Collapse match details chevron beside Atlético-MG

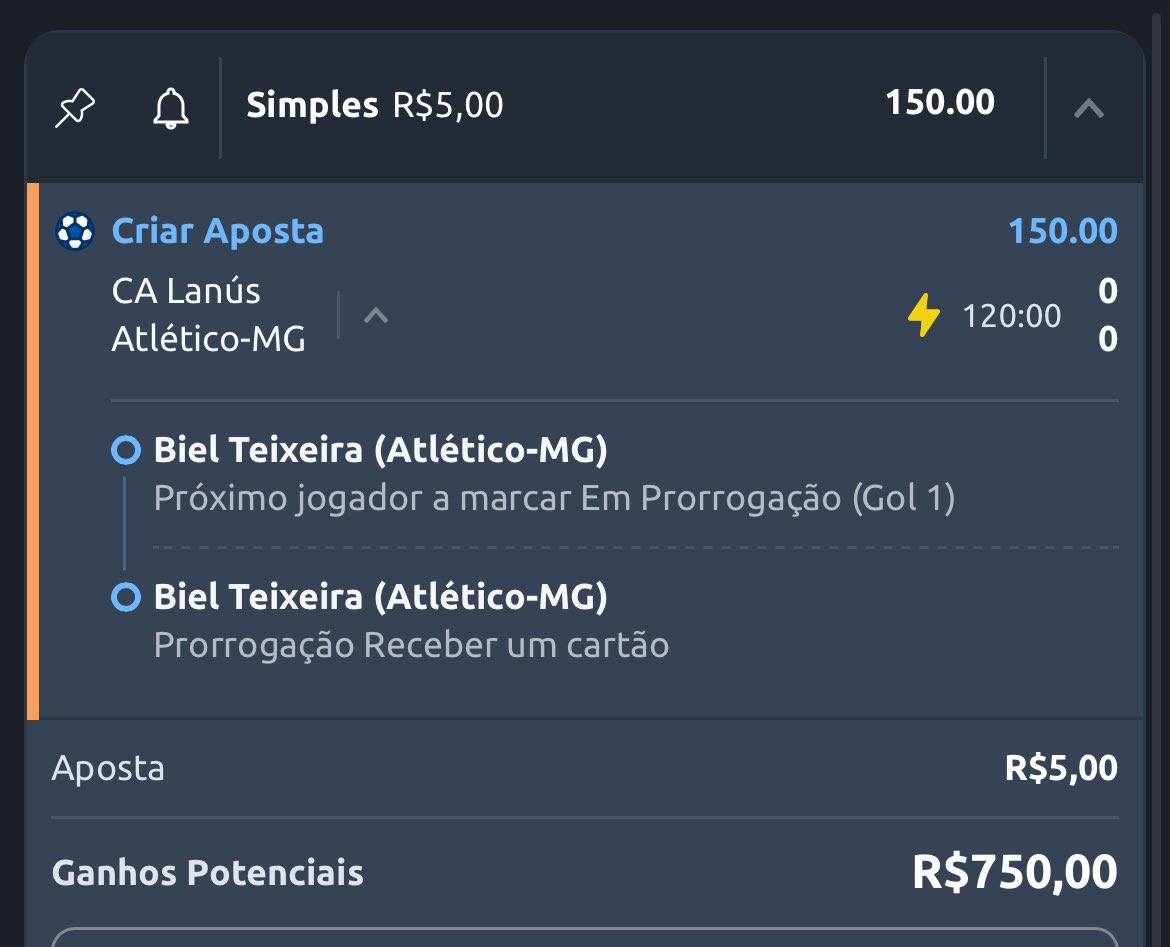pos(375,316)
